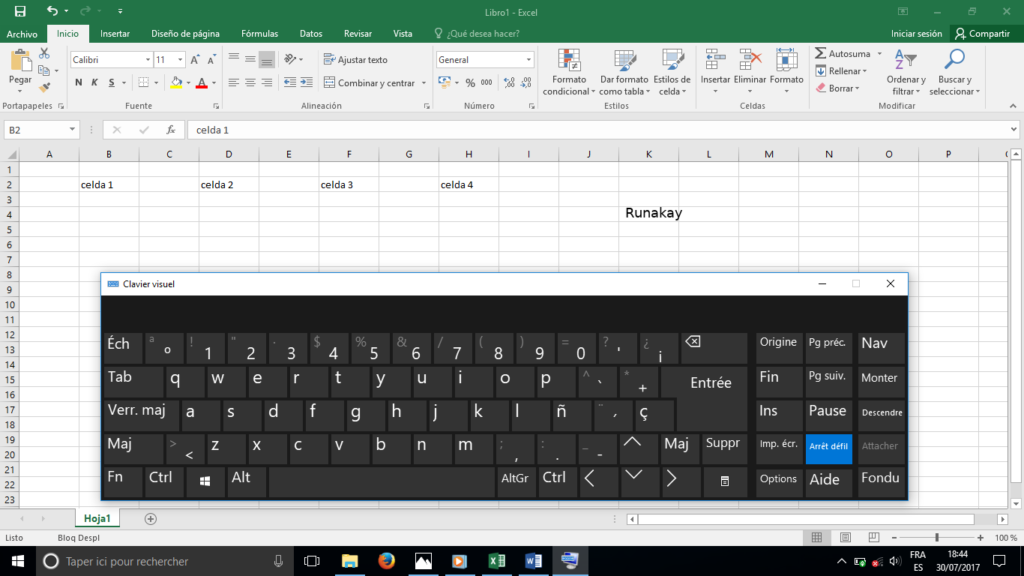
Task: Toggle italic K formatting
Action: [95, 83]
